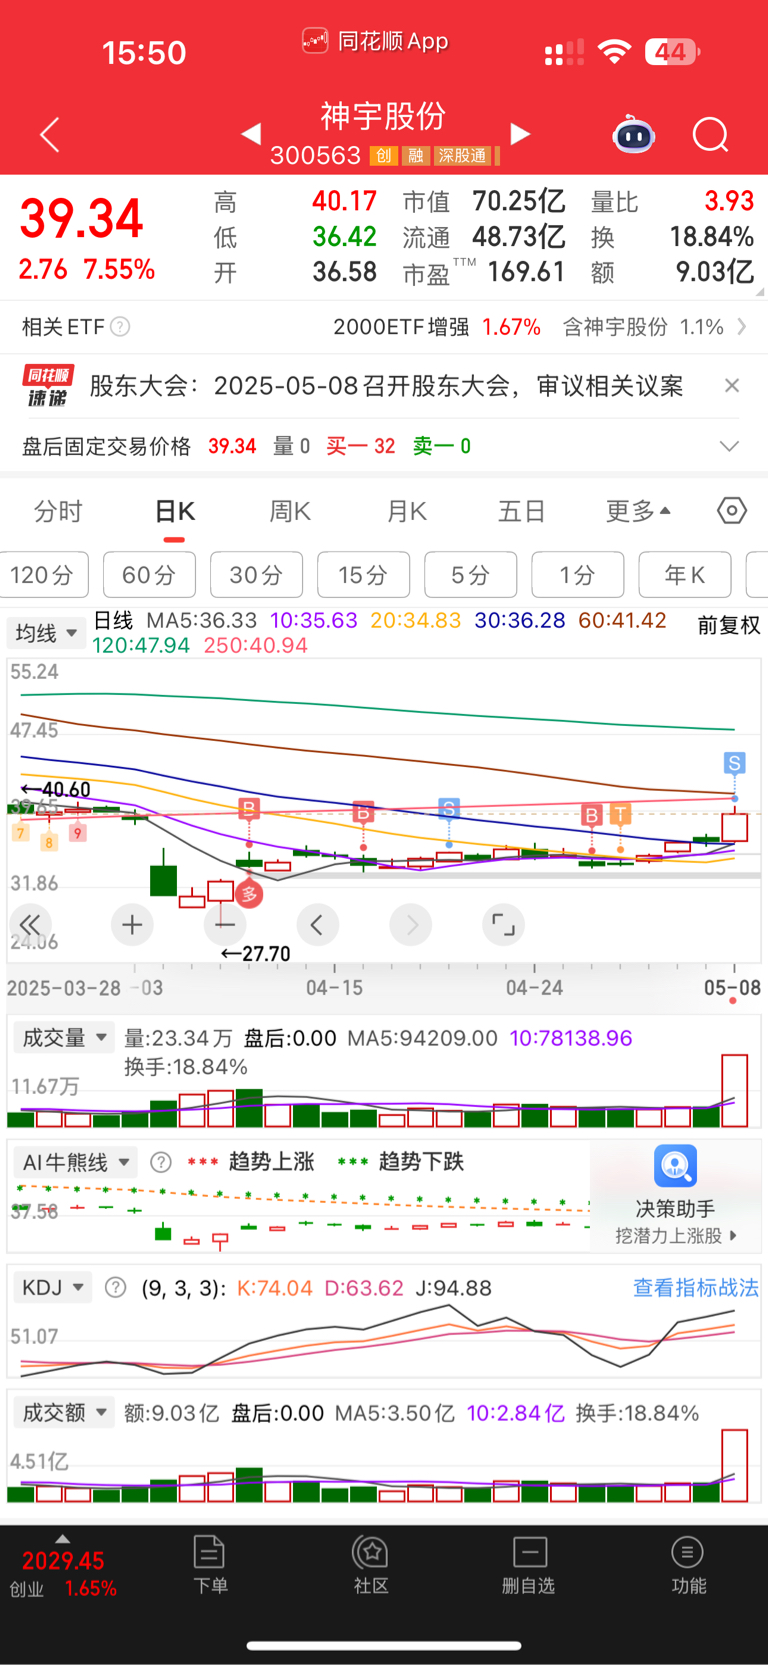The height and width of the screenshot is (1665, 768).
Task: Select the 月K tab
Action: pos(407,511)
